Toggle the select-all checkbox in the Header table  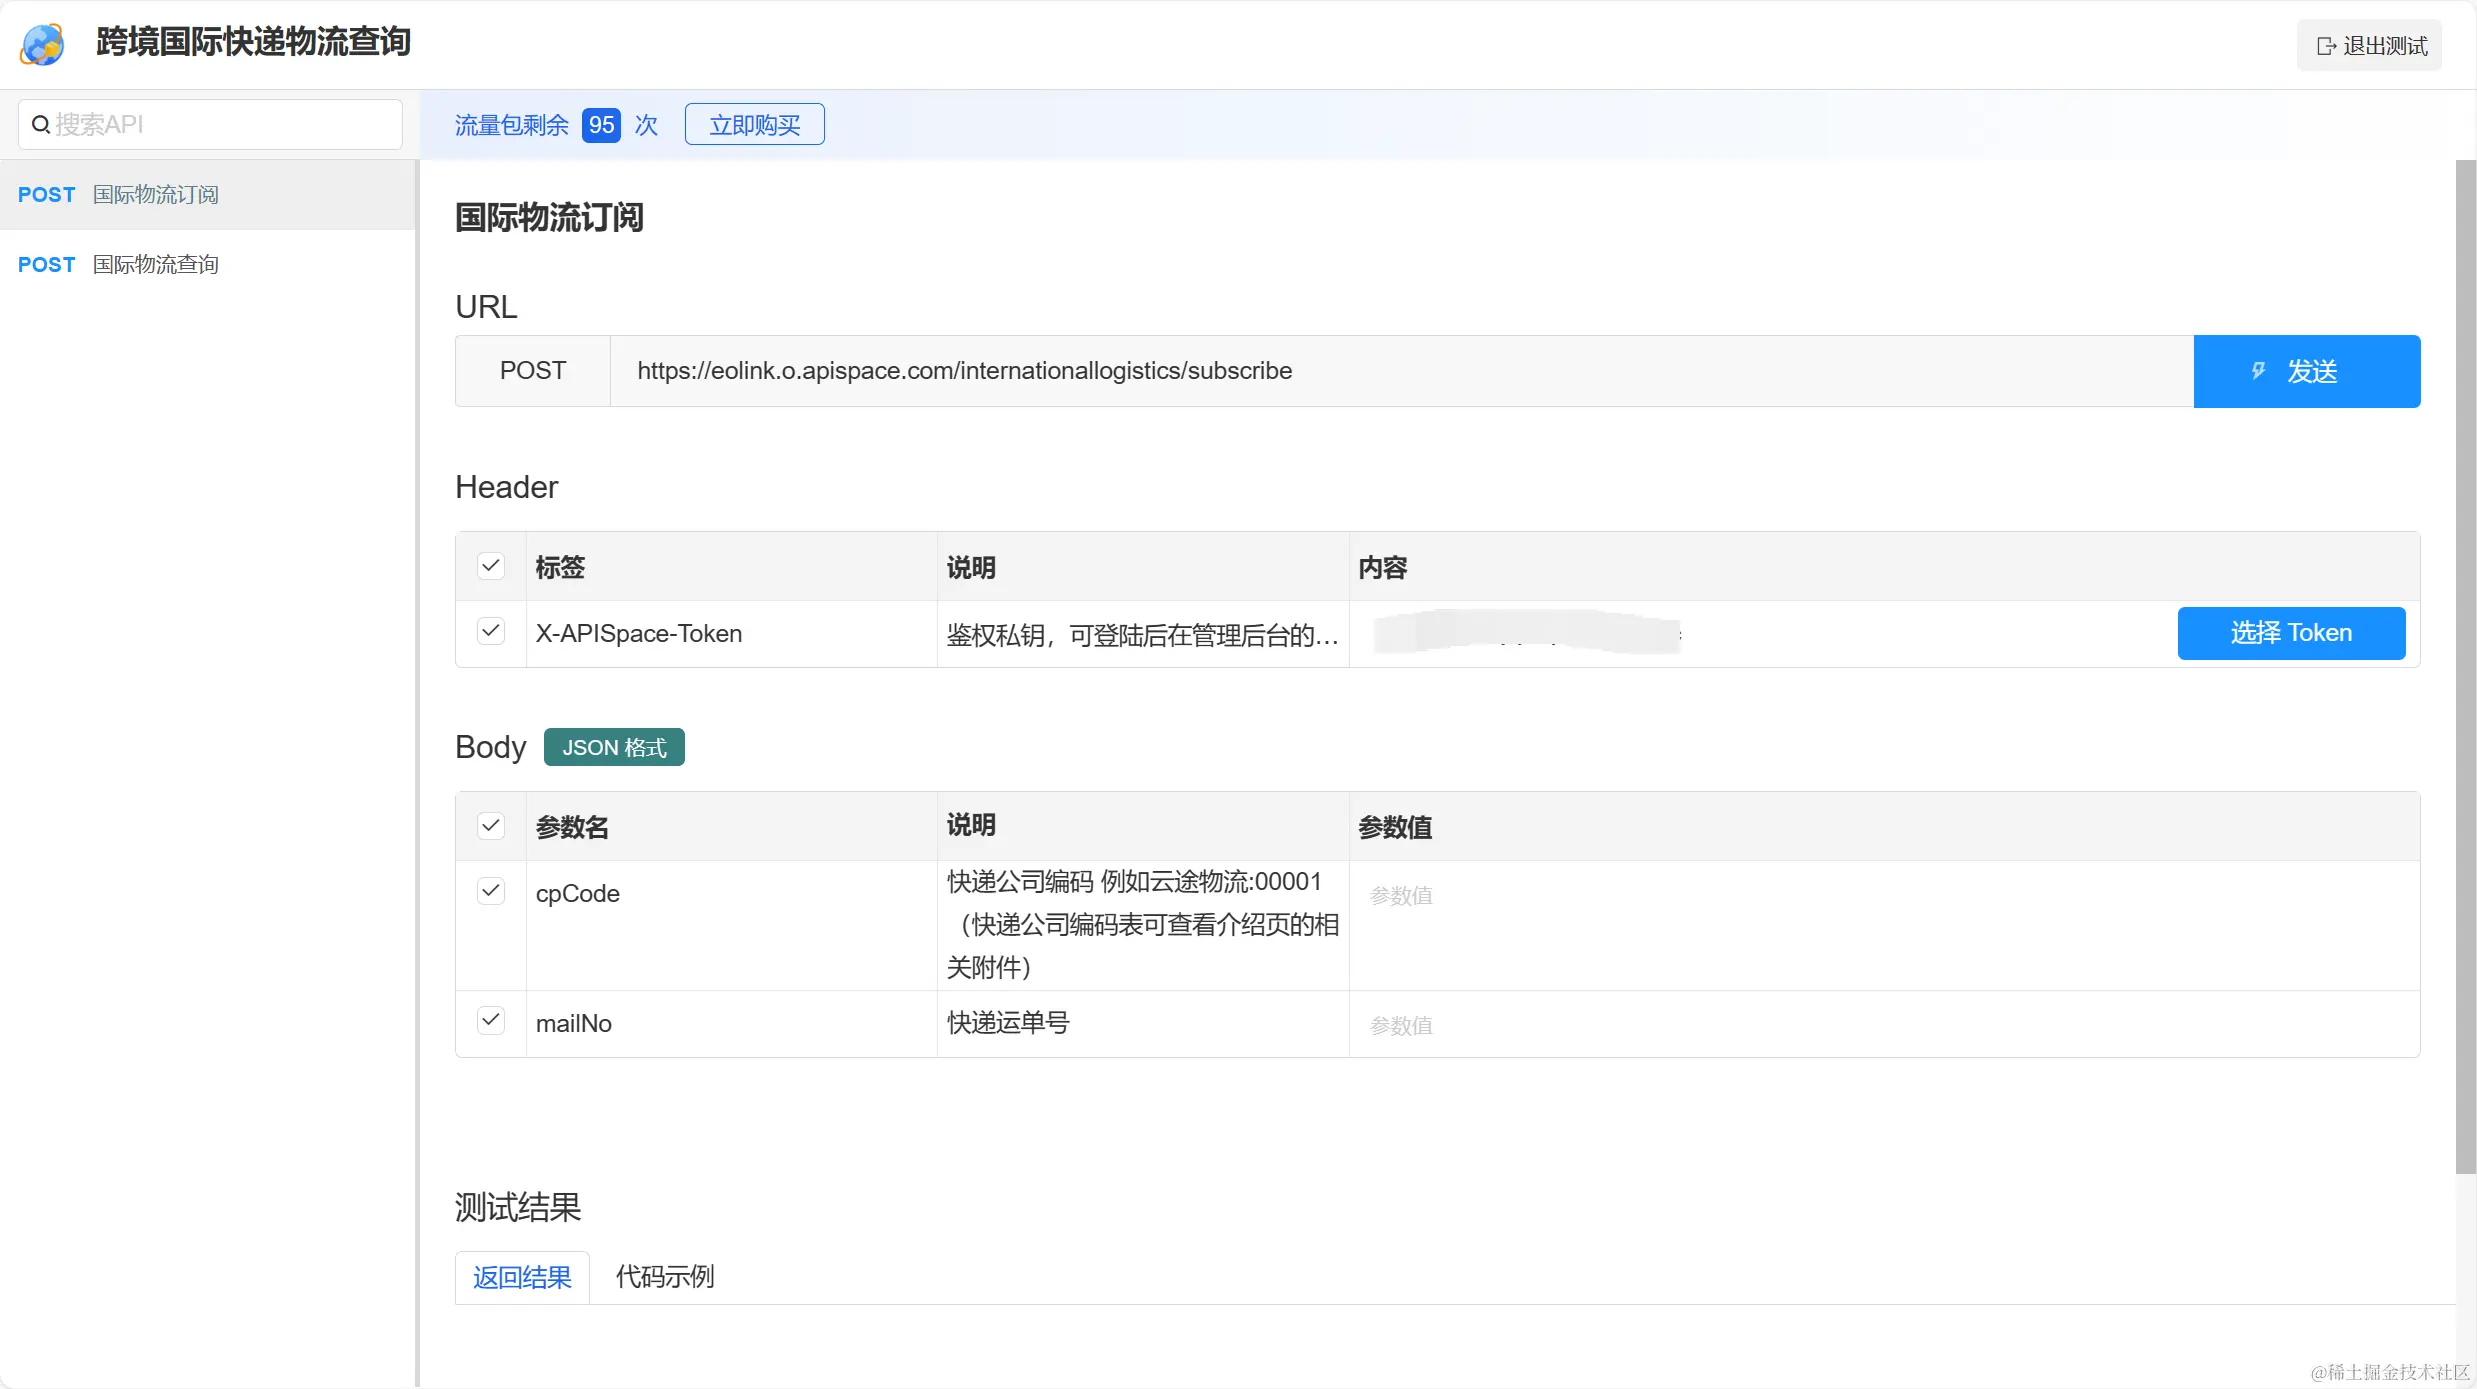coord(490,566)
